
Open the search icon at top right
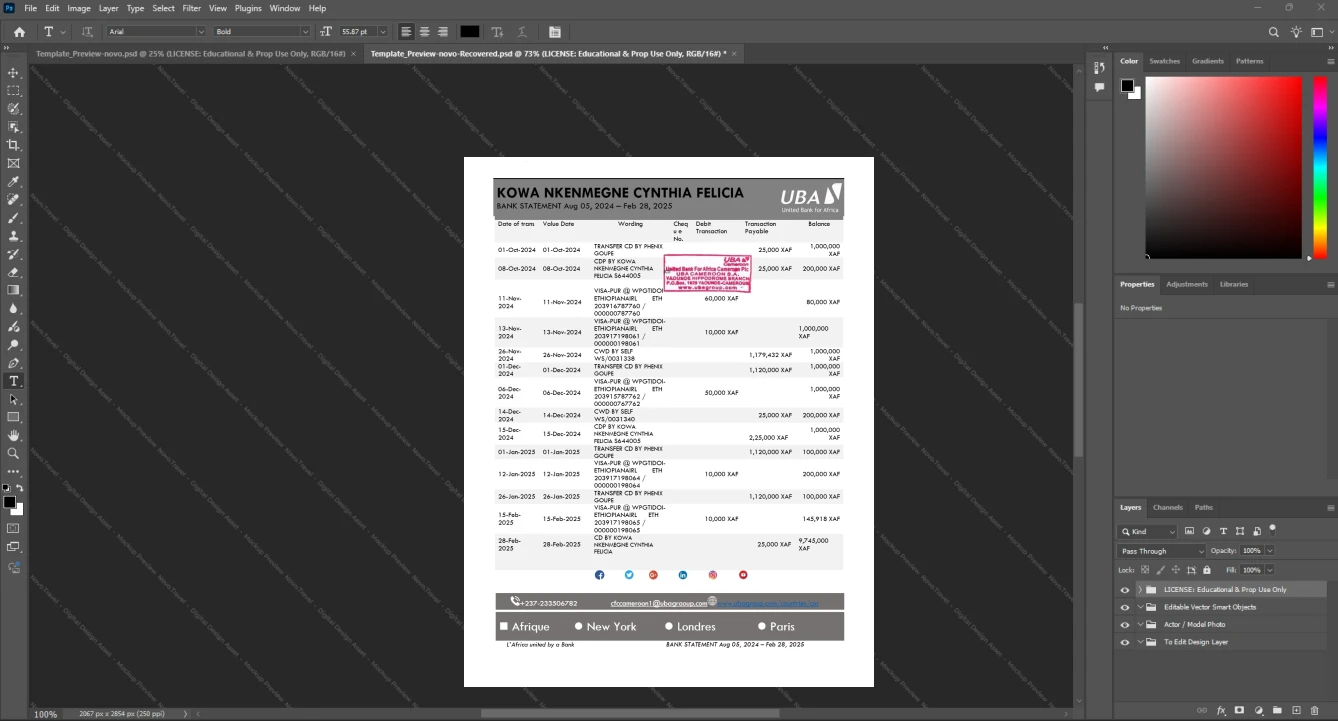click(x=1273, y=32)
